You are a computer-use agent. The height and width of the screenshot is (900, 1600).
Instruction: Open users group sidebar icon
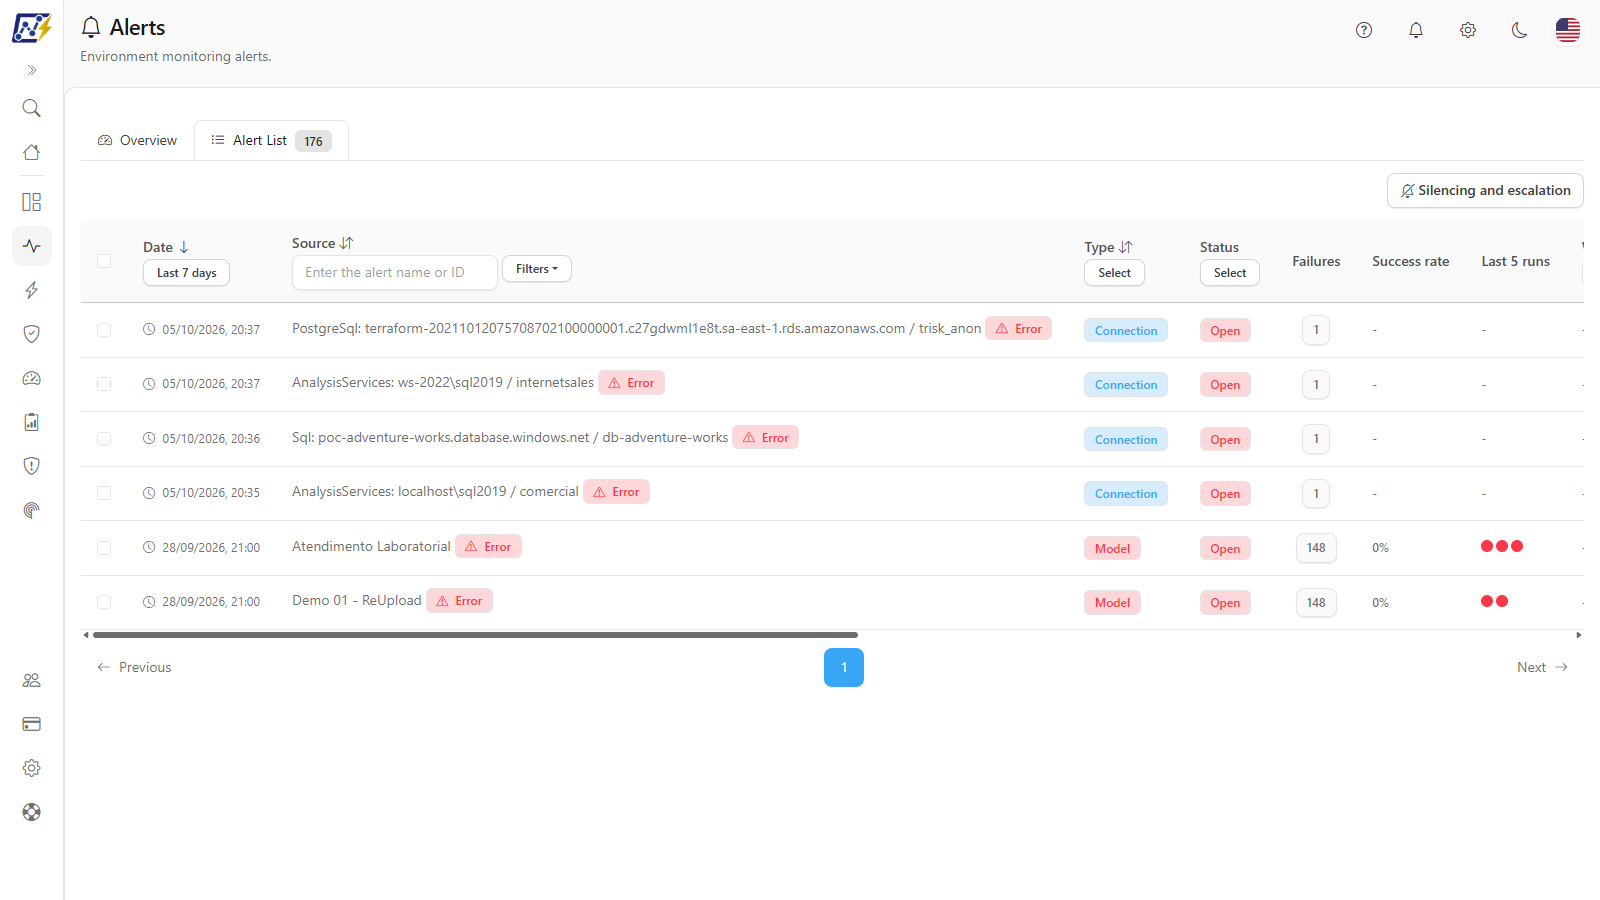32,680
